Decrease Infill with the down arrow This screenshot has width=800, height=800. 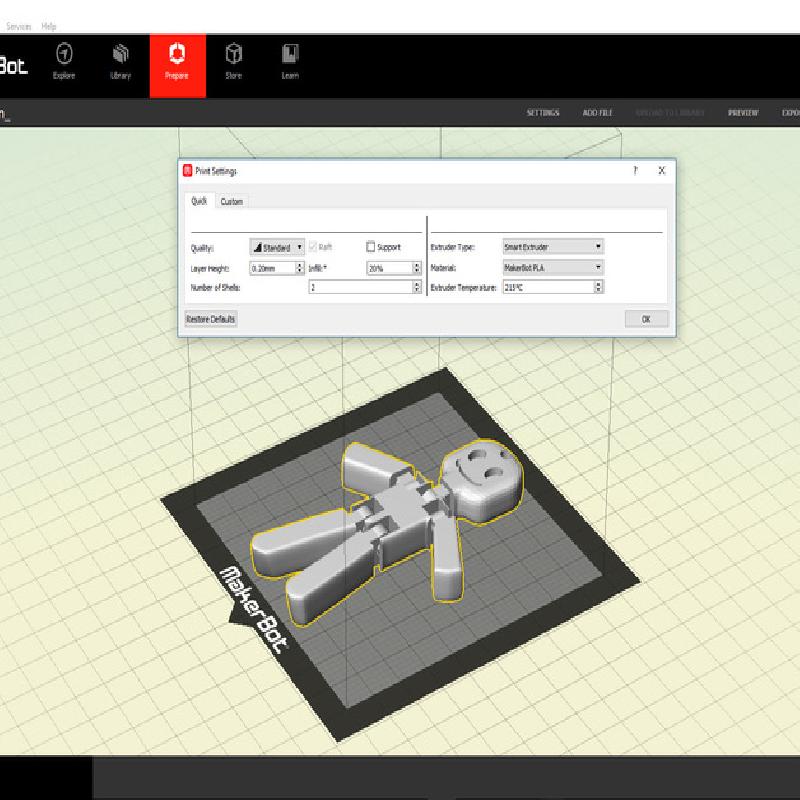(417, 271)
